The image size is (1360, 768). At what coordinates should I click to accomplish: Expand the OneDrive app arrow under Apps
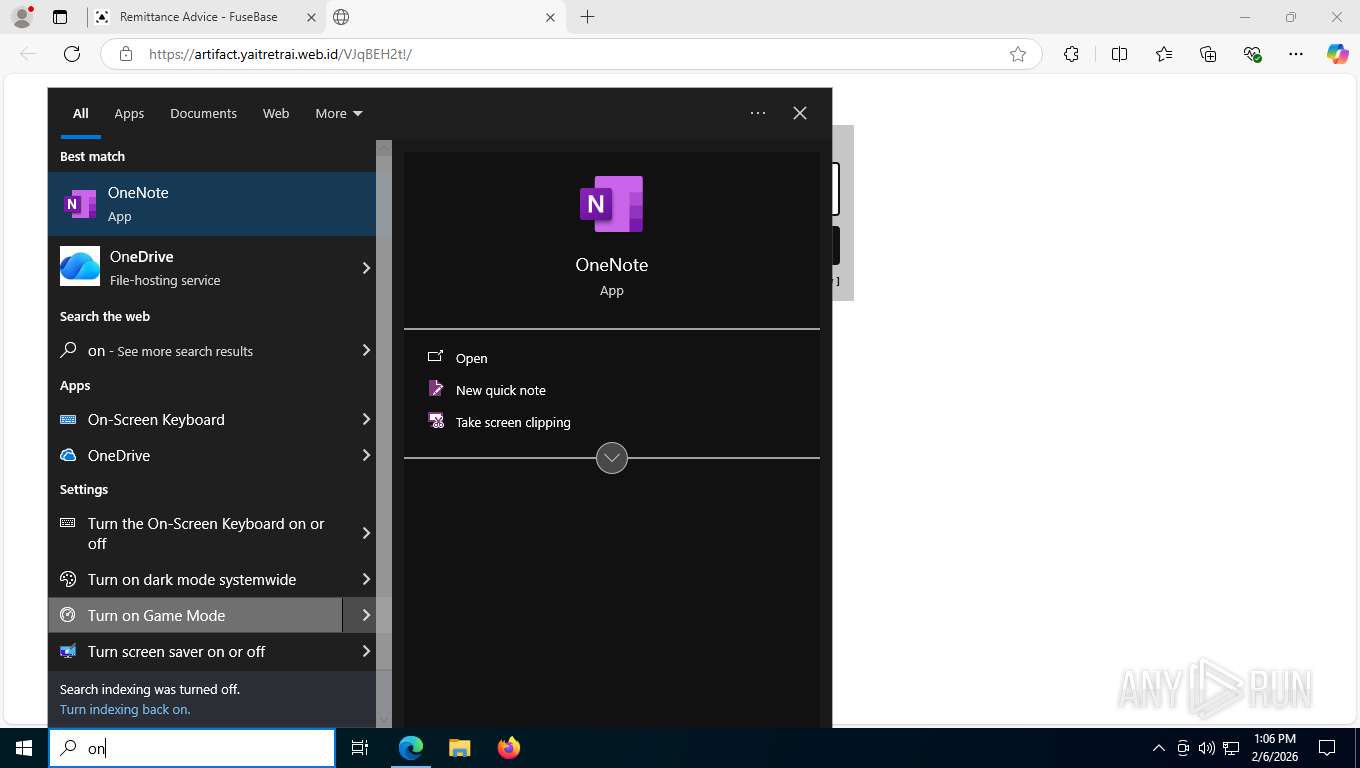366,455
